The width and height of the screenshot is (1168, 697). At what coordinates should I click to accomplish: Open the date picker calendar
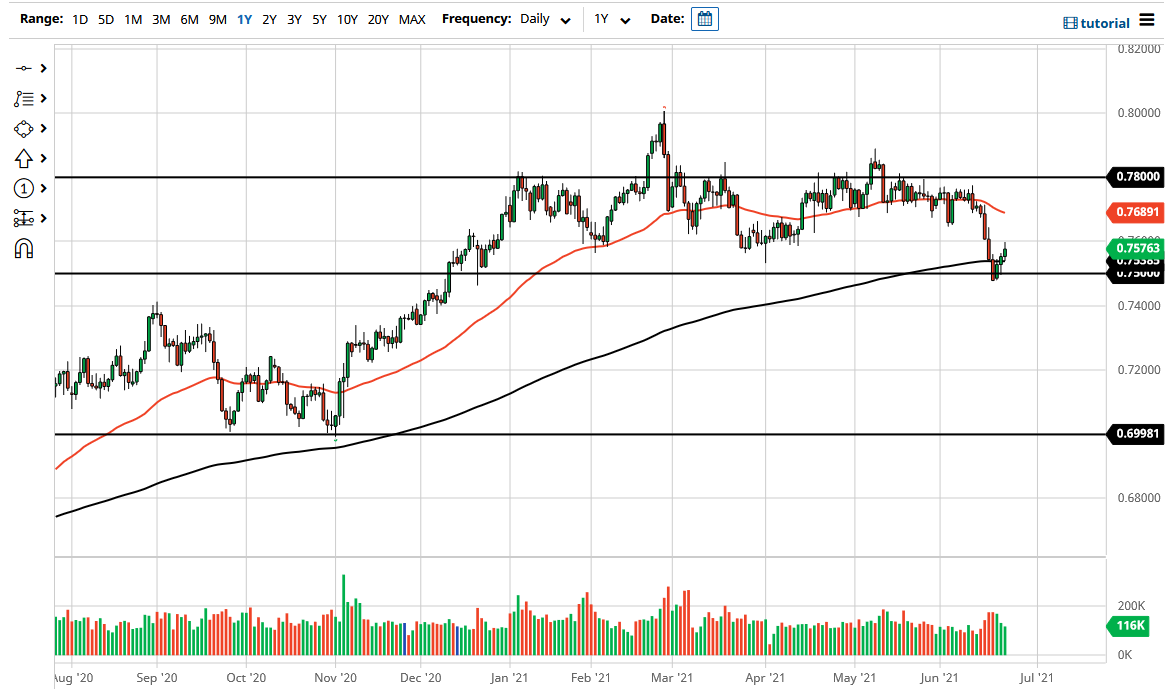point(705,18)
